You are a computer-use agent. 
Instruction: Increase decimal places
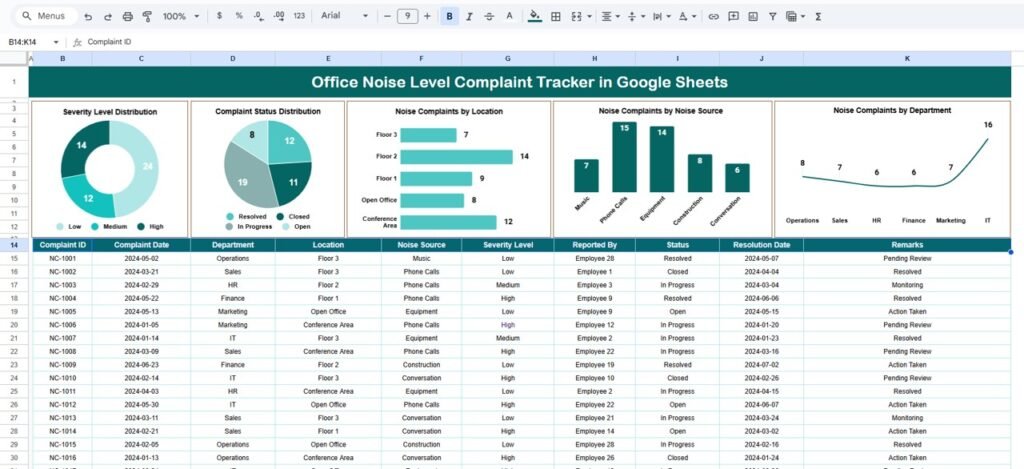(279, 16)
